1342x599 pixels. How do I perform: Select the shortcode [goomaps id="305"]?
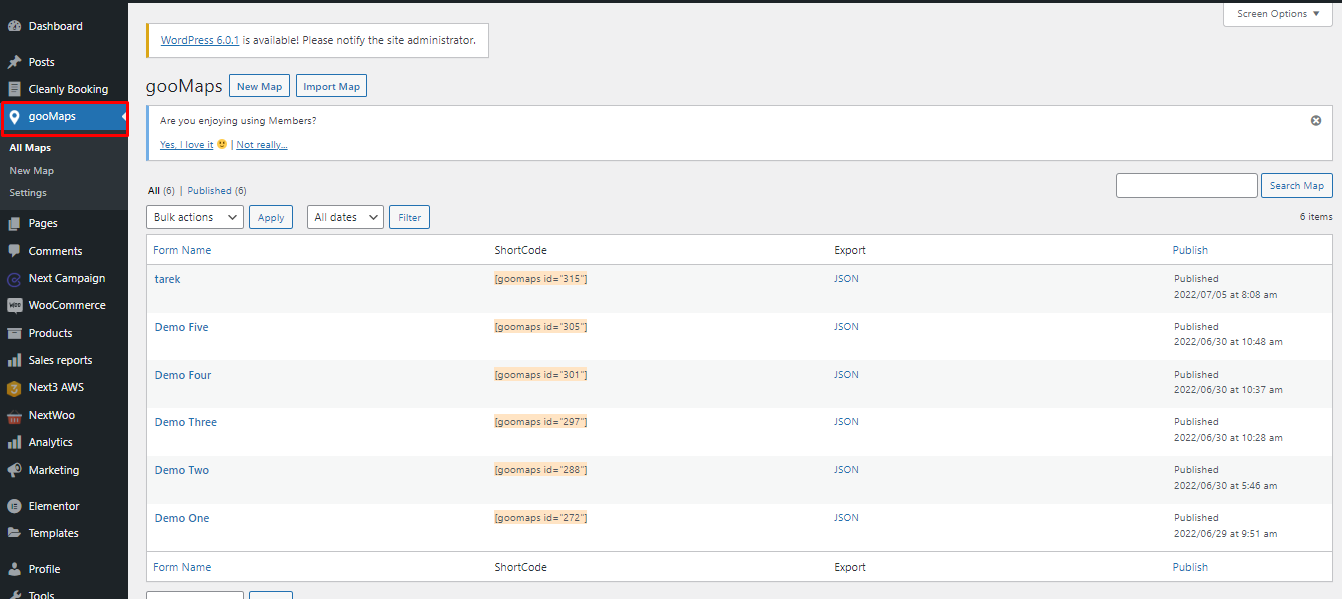click(x=541, y=327)
